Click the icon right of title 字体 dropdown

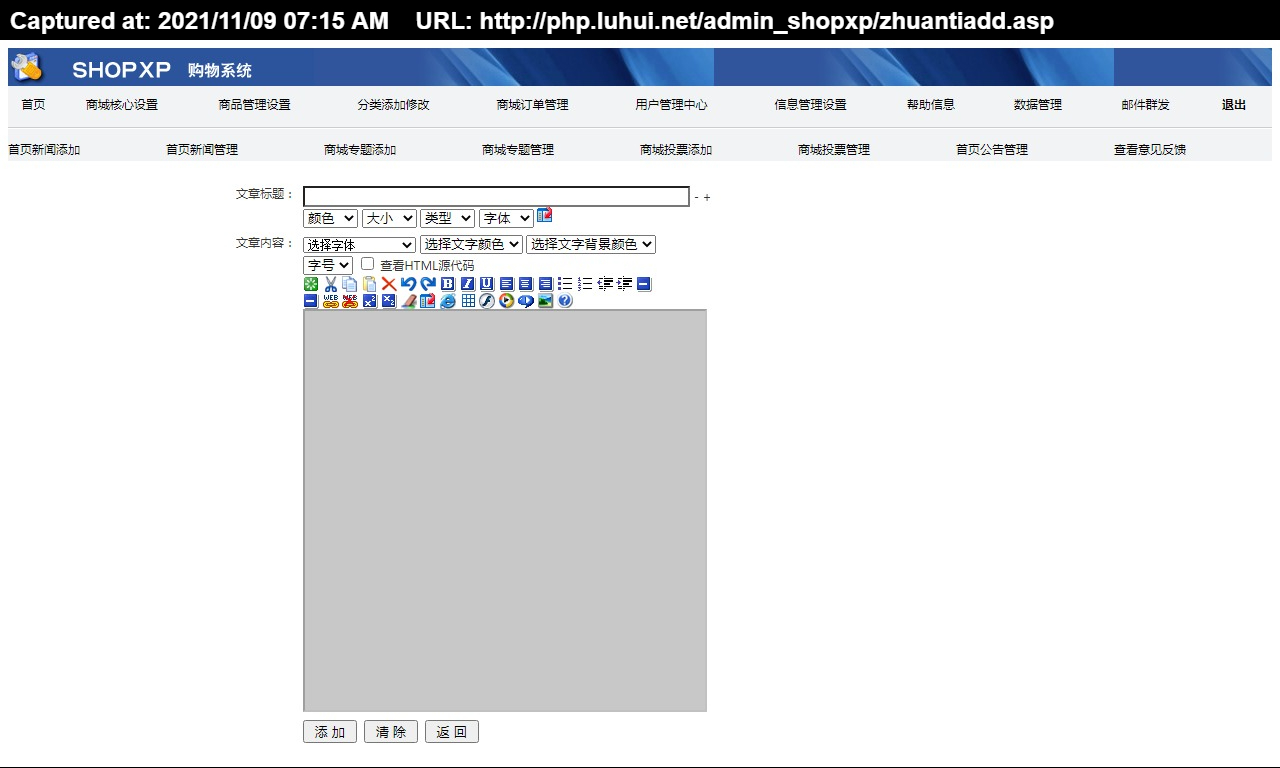pos(544,216)
